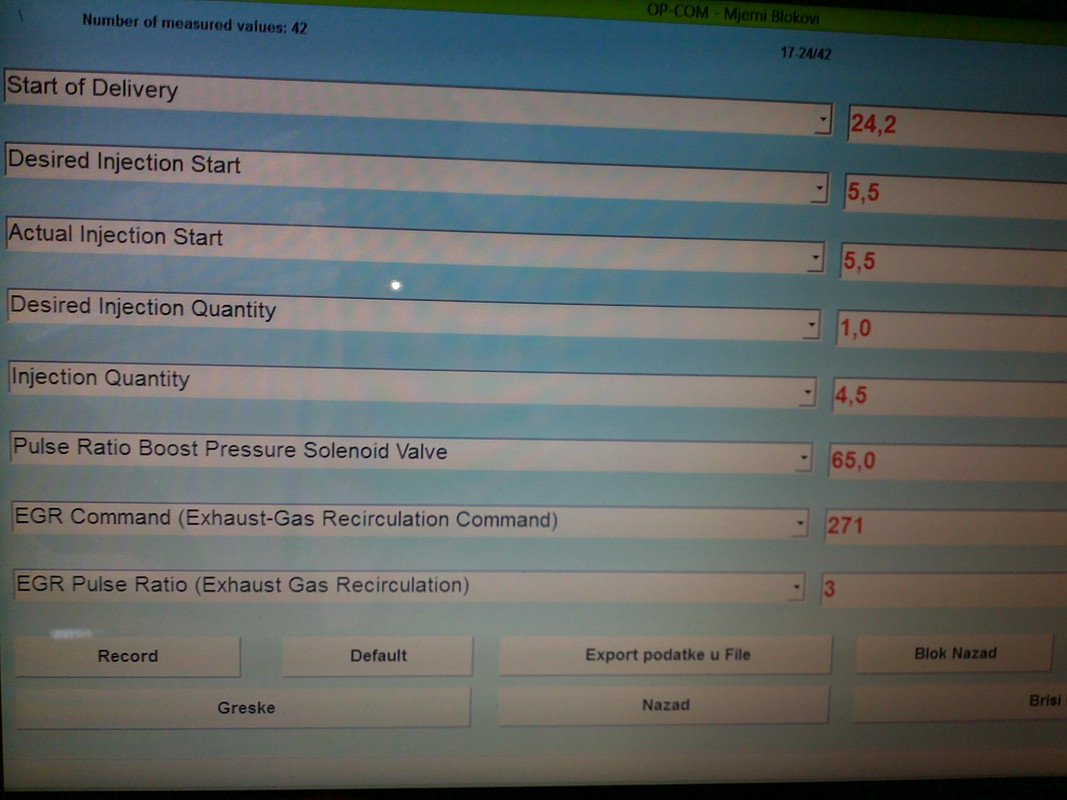This screenshot has width=1067, height=800.
Task: Open the Start of Delivery dropdown arrow
Action: [x=823, y=119]
